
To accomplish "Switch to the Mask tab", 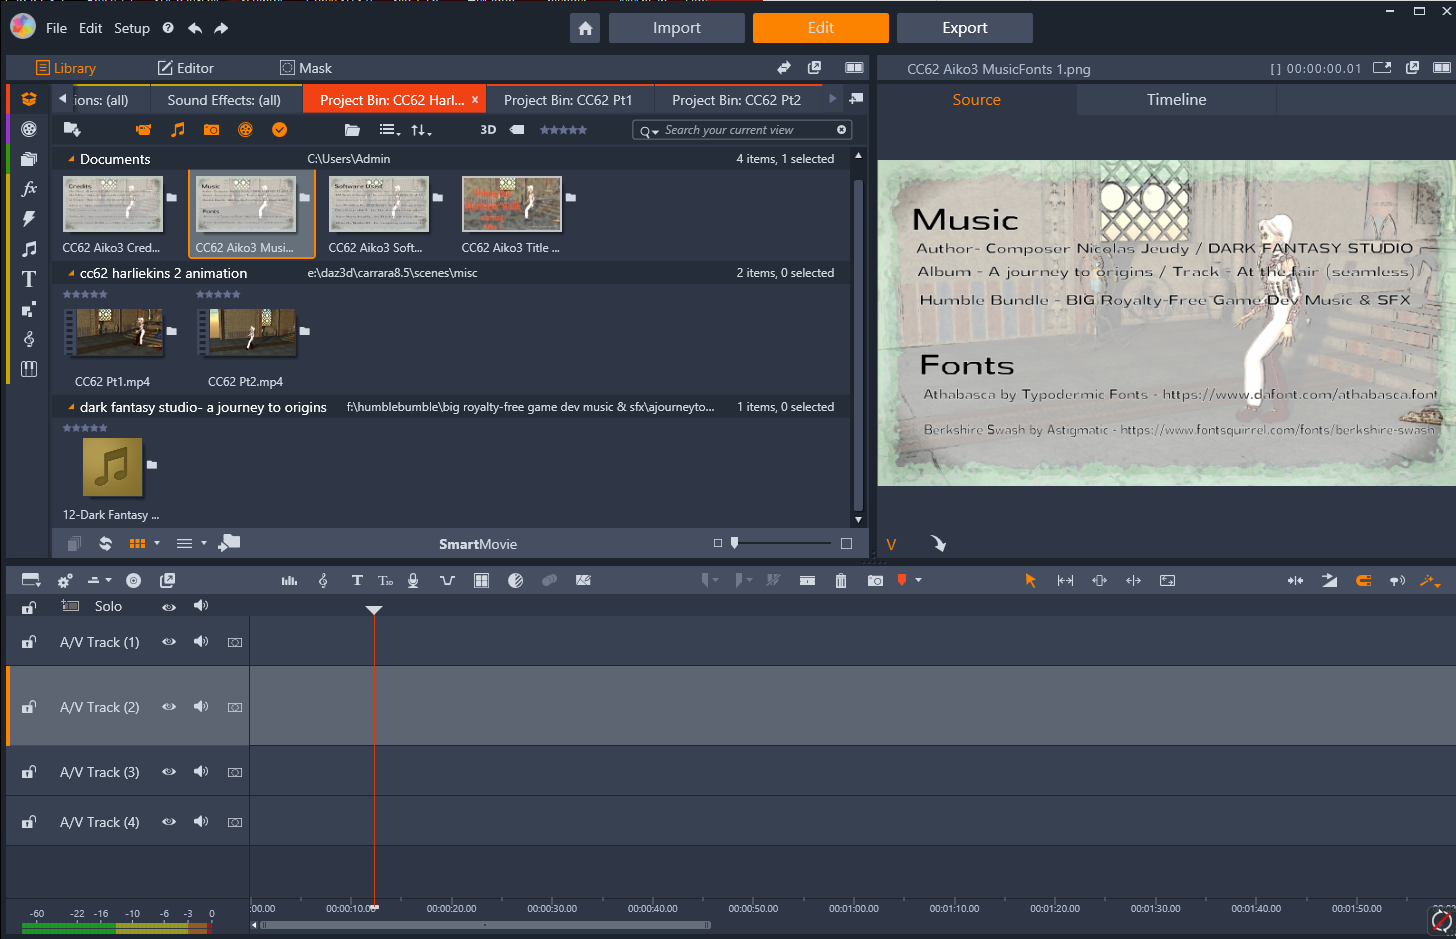I will (306, 68).
